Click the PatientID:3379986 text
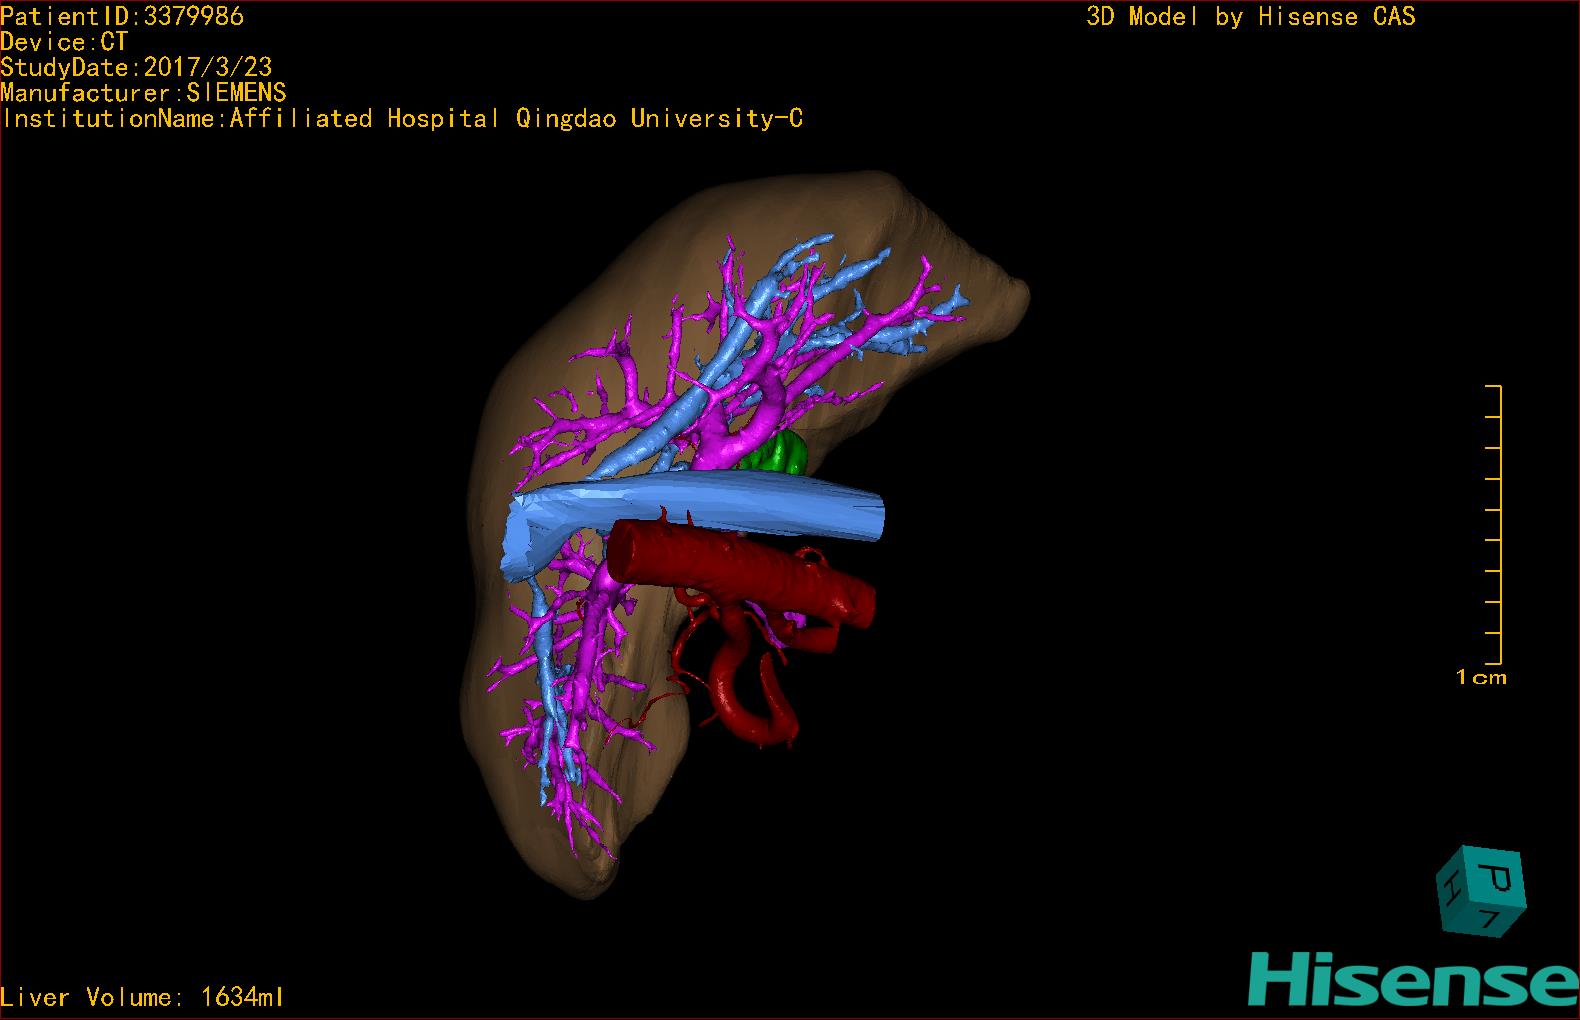 122,16
